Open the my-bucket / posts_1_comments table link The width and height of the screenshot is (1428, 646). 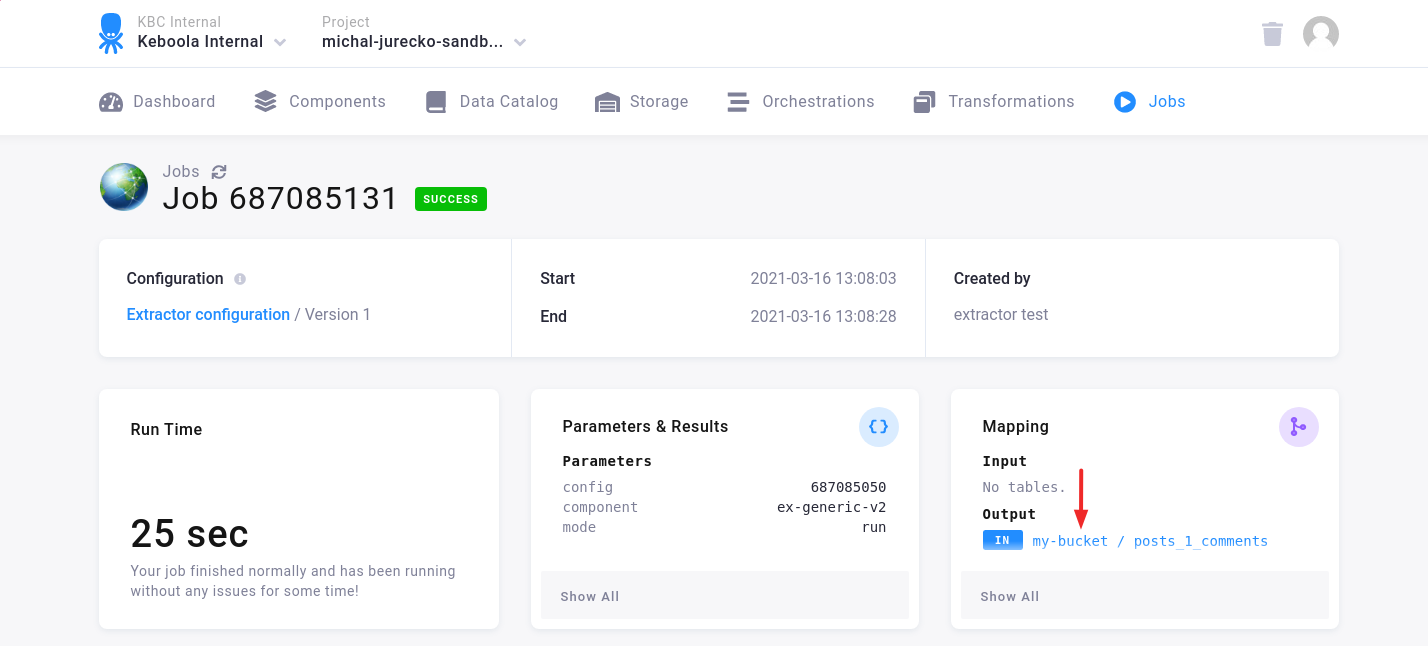point(1150,541)
